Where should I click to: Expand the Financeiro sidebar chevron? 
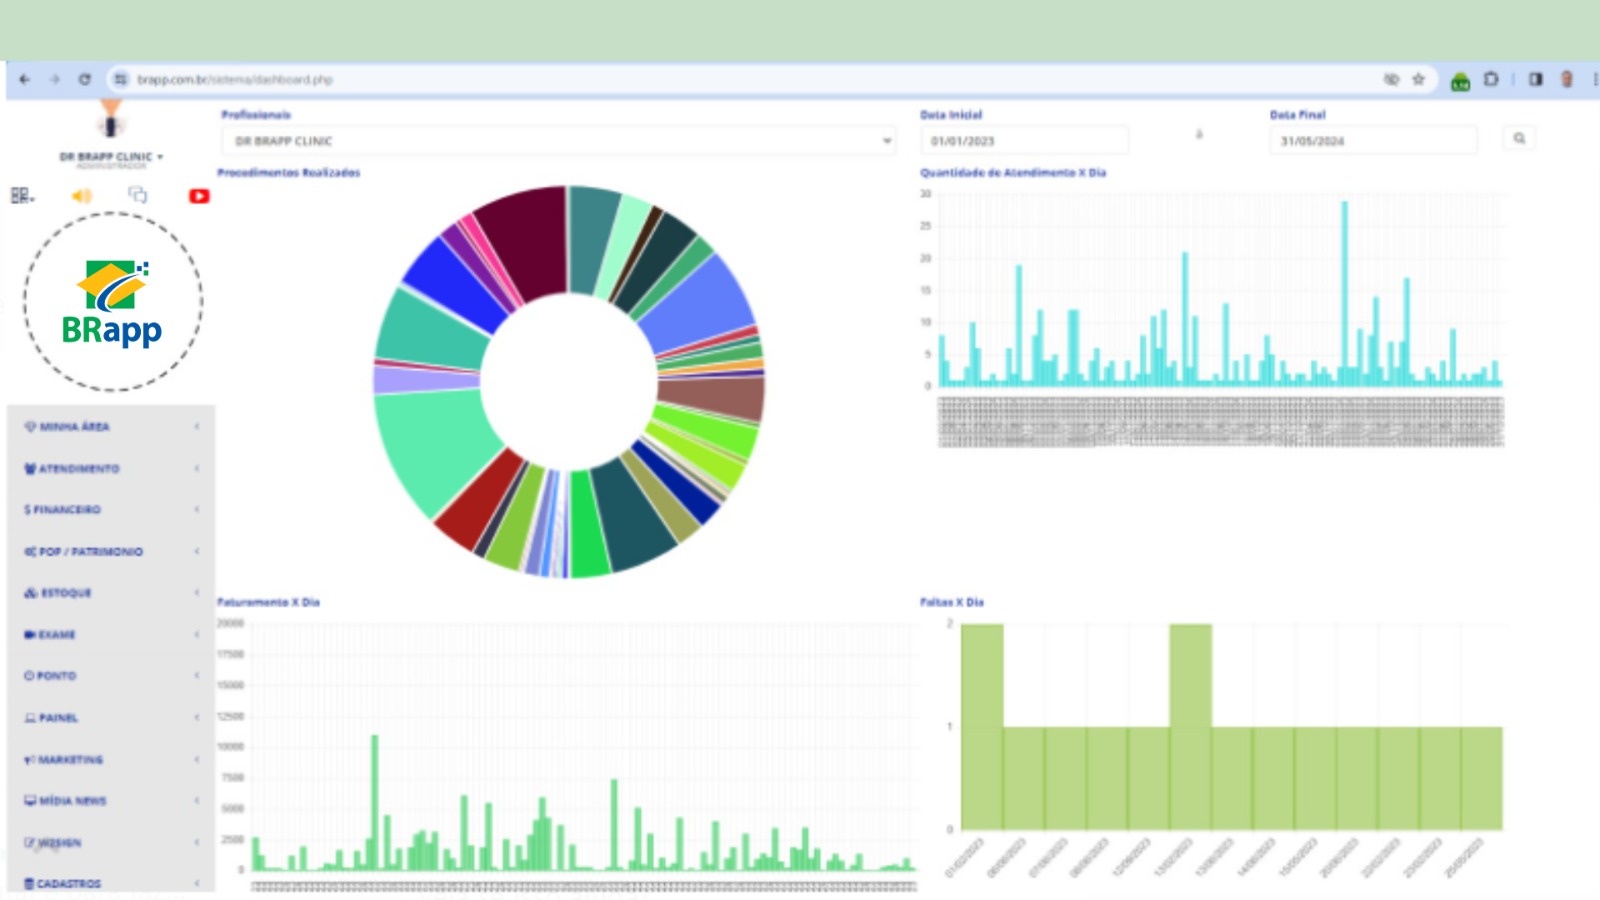(x=197, y=510)
